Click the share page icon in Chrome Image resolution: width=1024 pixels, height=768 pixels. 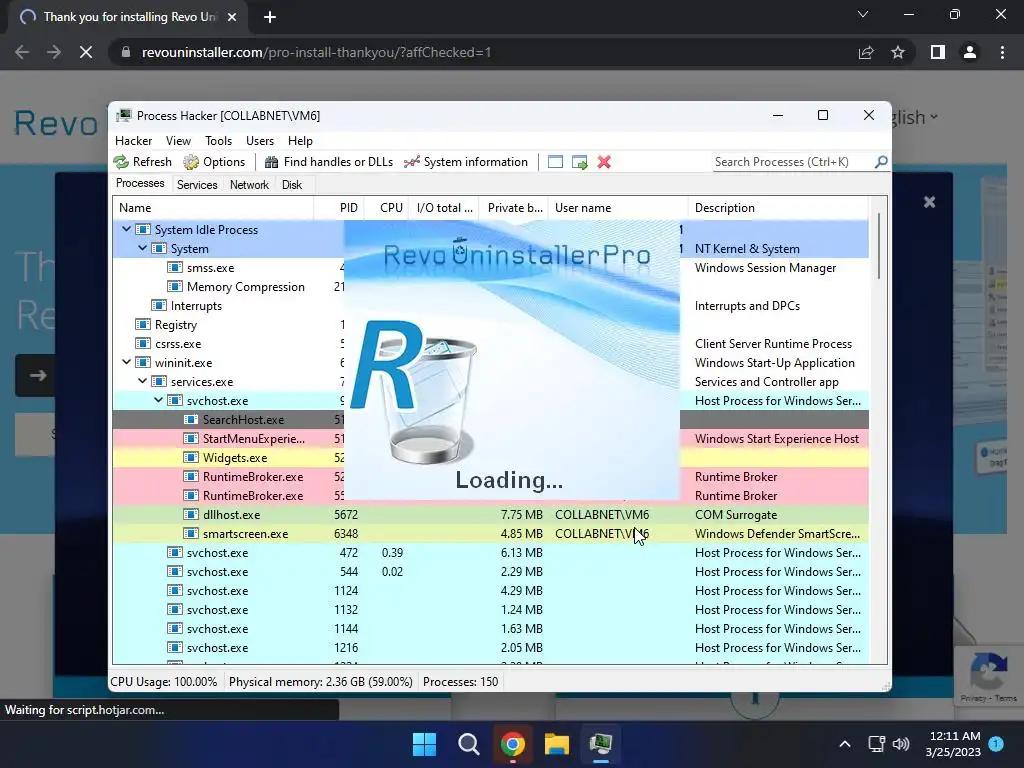(x=866, y=52)
